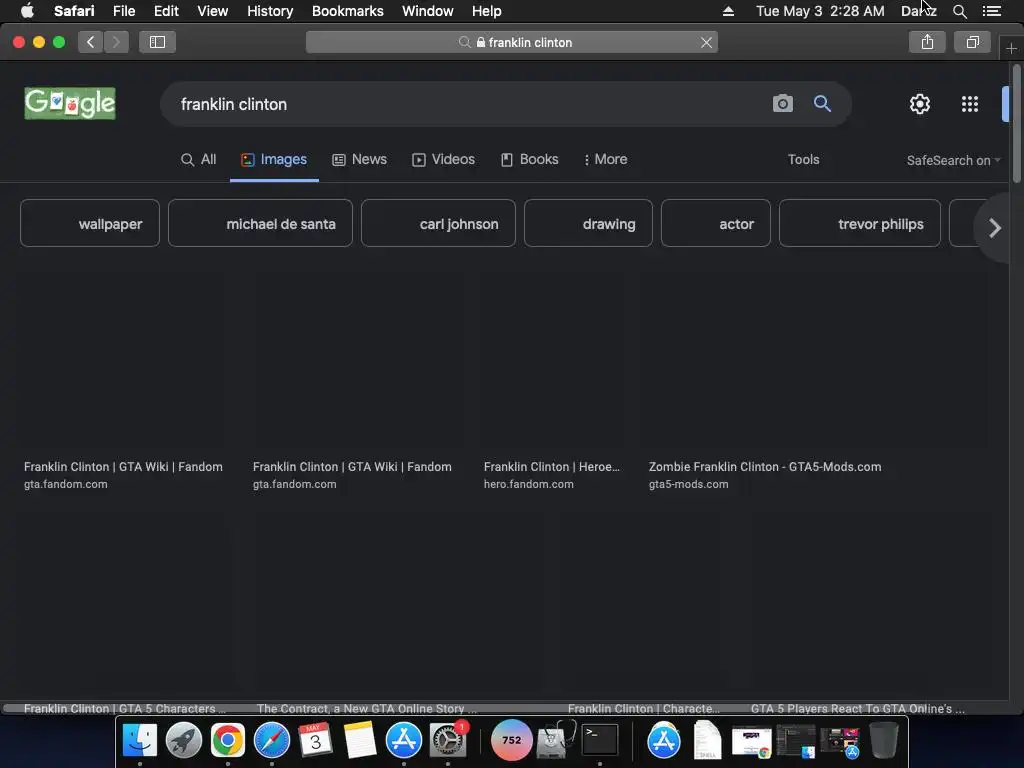The width and height of the screenshot is (1024, 768).
Task: Open Disk Utility in the Dock
Action: click(556, 740)
